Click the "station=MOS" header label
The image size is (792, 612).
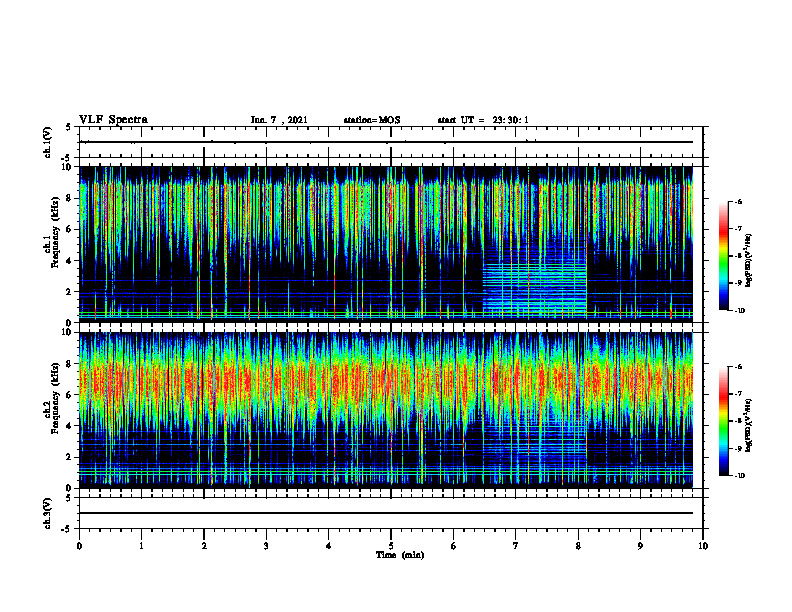tap(372, 120)
